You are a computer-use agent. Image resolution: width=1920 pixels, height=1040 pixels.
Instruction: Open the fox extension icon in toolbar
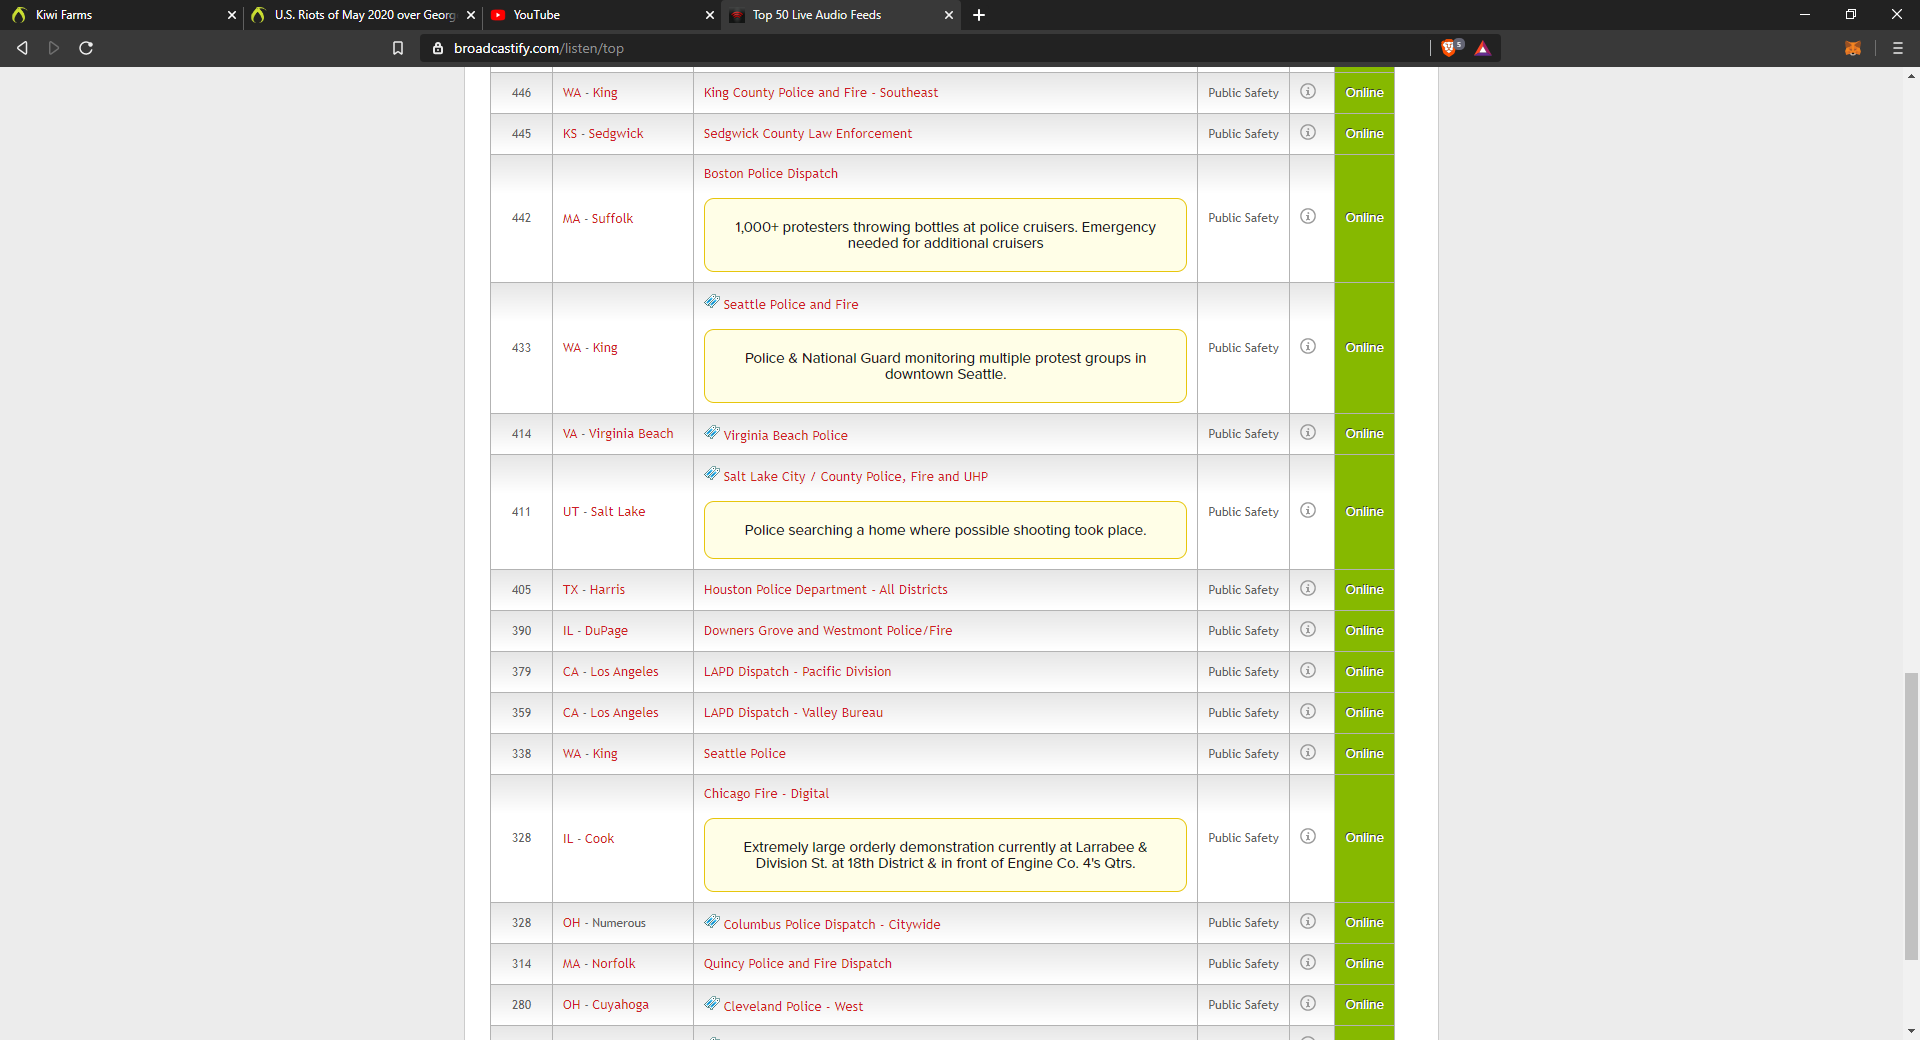click(x=1853, y=48)
